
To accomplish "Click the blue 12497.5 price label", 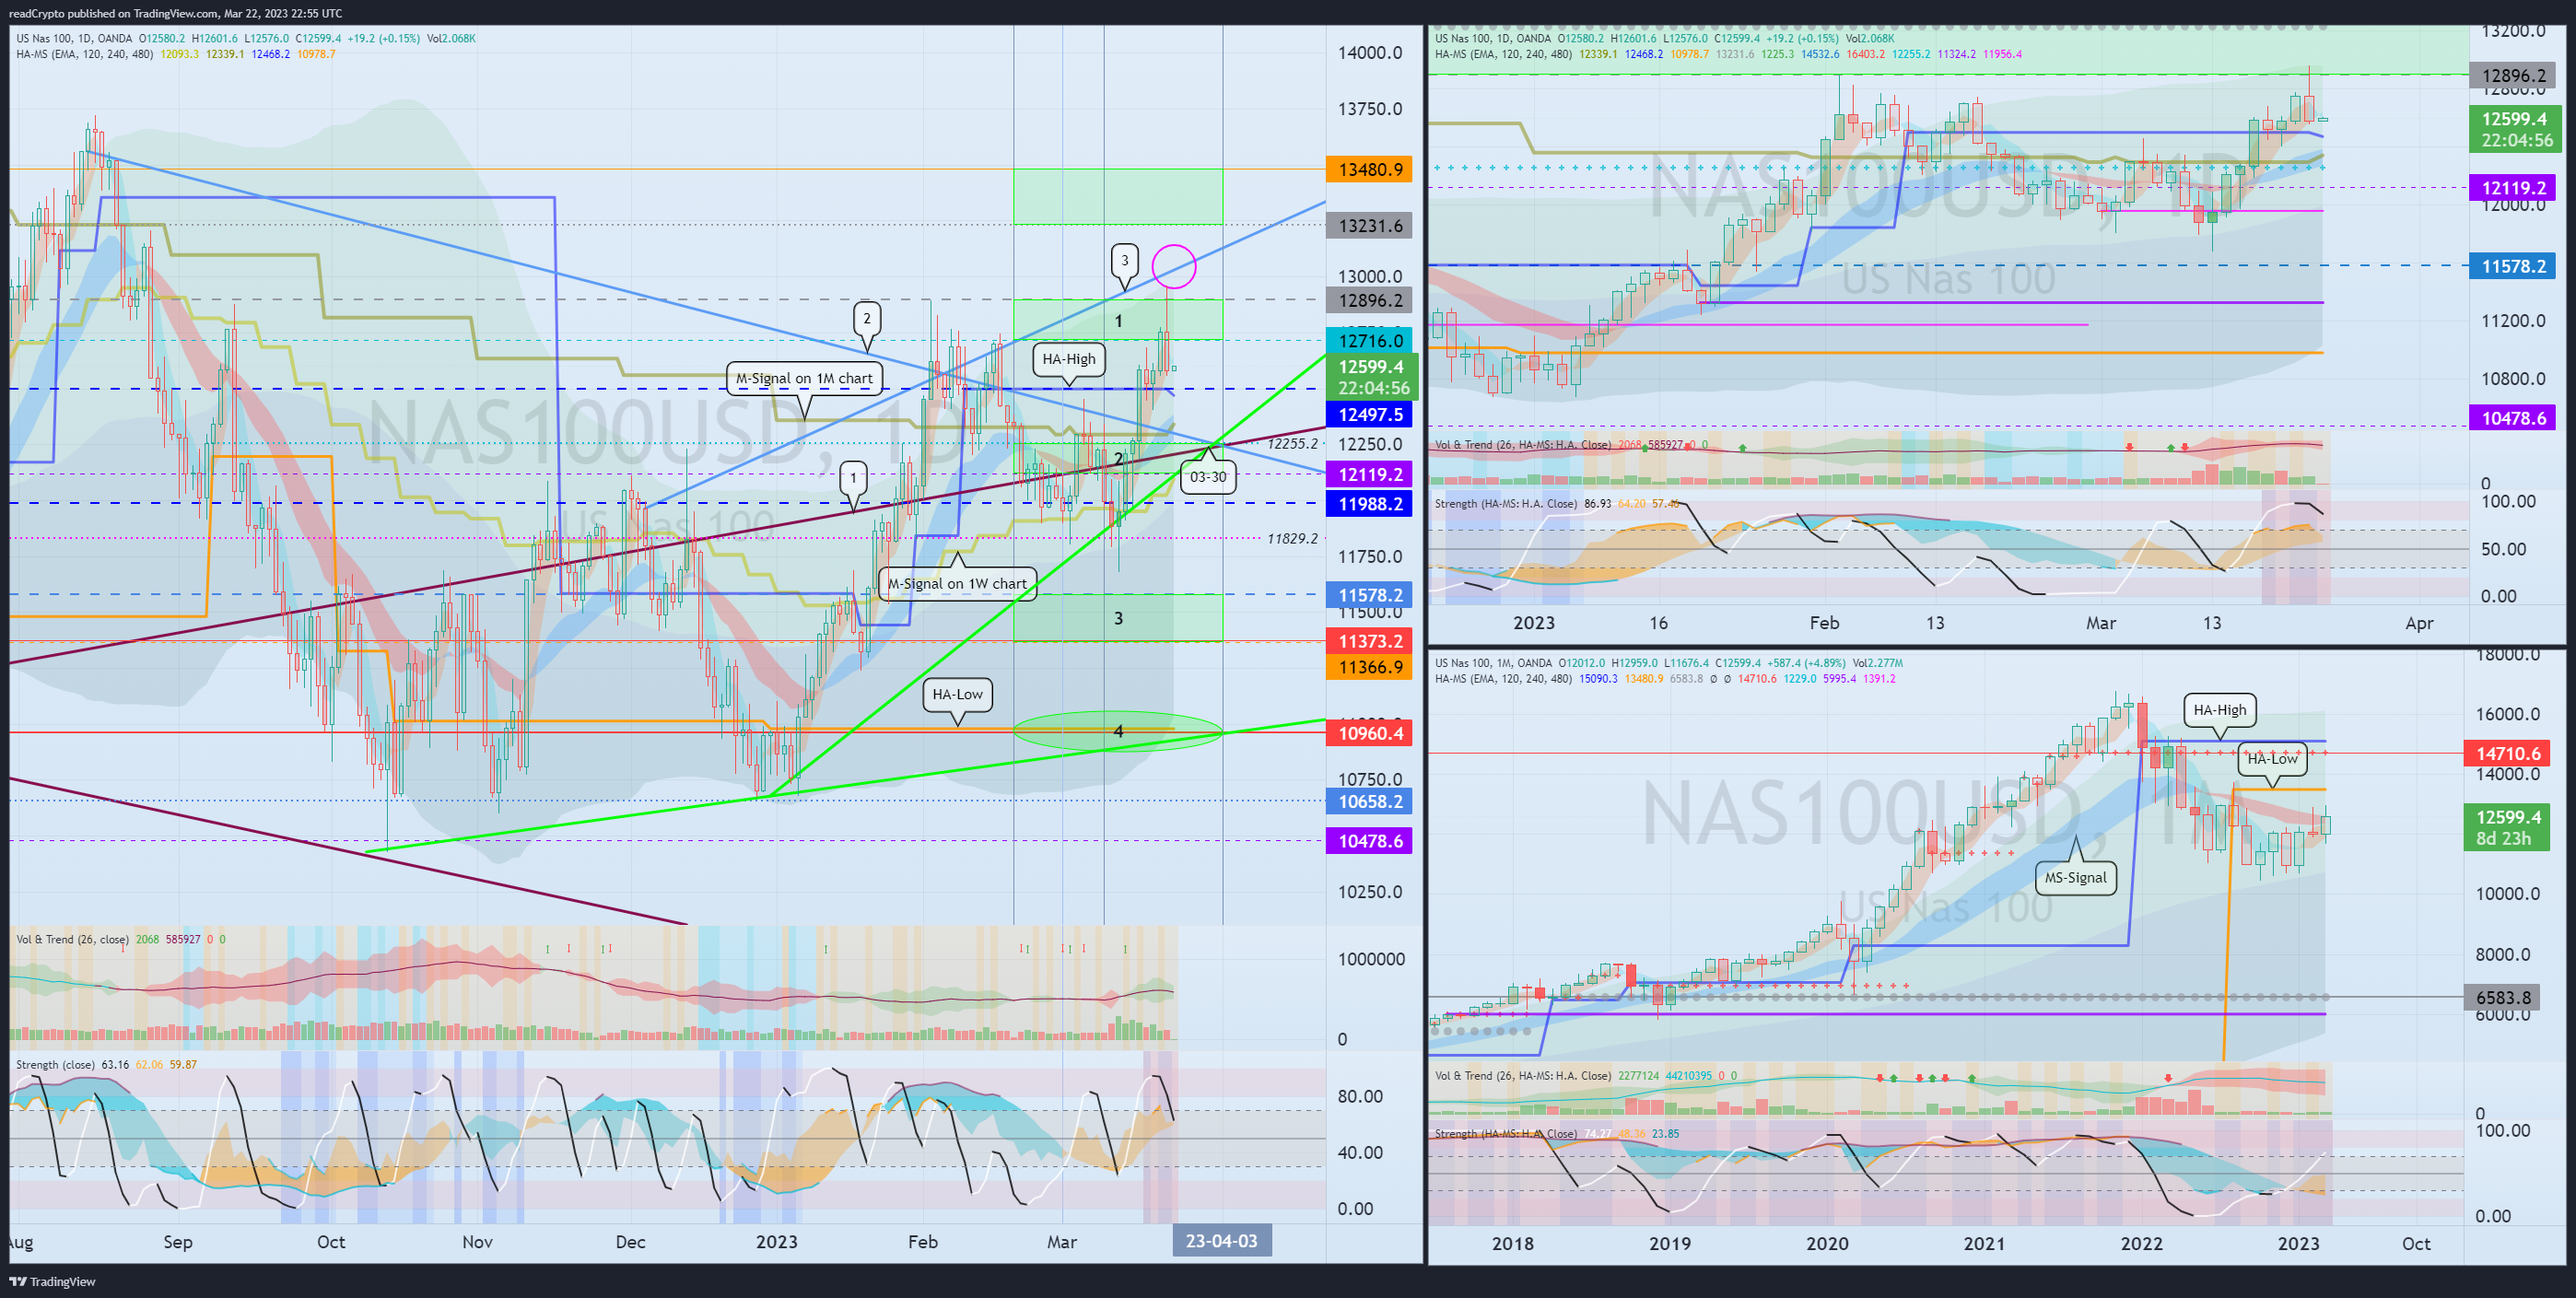I will 1369,414.
